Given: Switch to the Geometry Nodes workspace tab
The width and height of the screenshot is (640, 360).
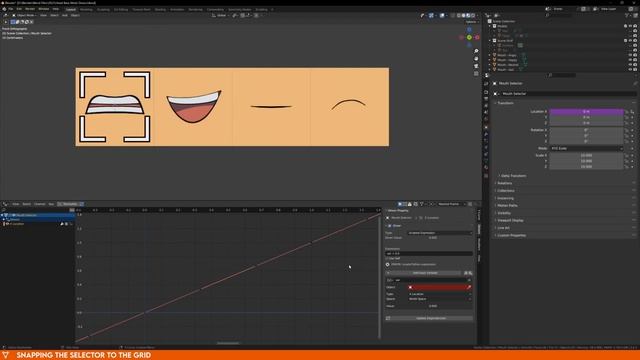Looking at the screenshot, I should (240, 9).
